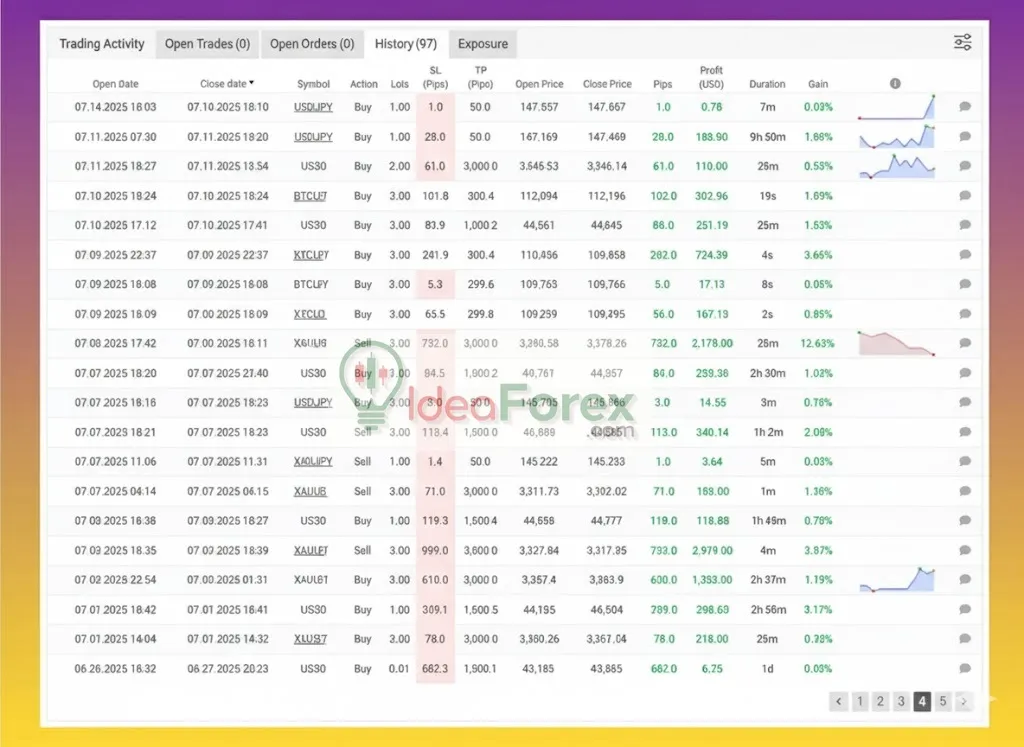The width and height of the screenshot is (1024, 747).
Task: Open the History (97) tab
Action: coord(405,43)
